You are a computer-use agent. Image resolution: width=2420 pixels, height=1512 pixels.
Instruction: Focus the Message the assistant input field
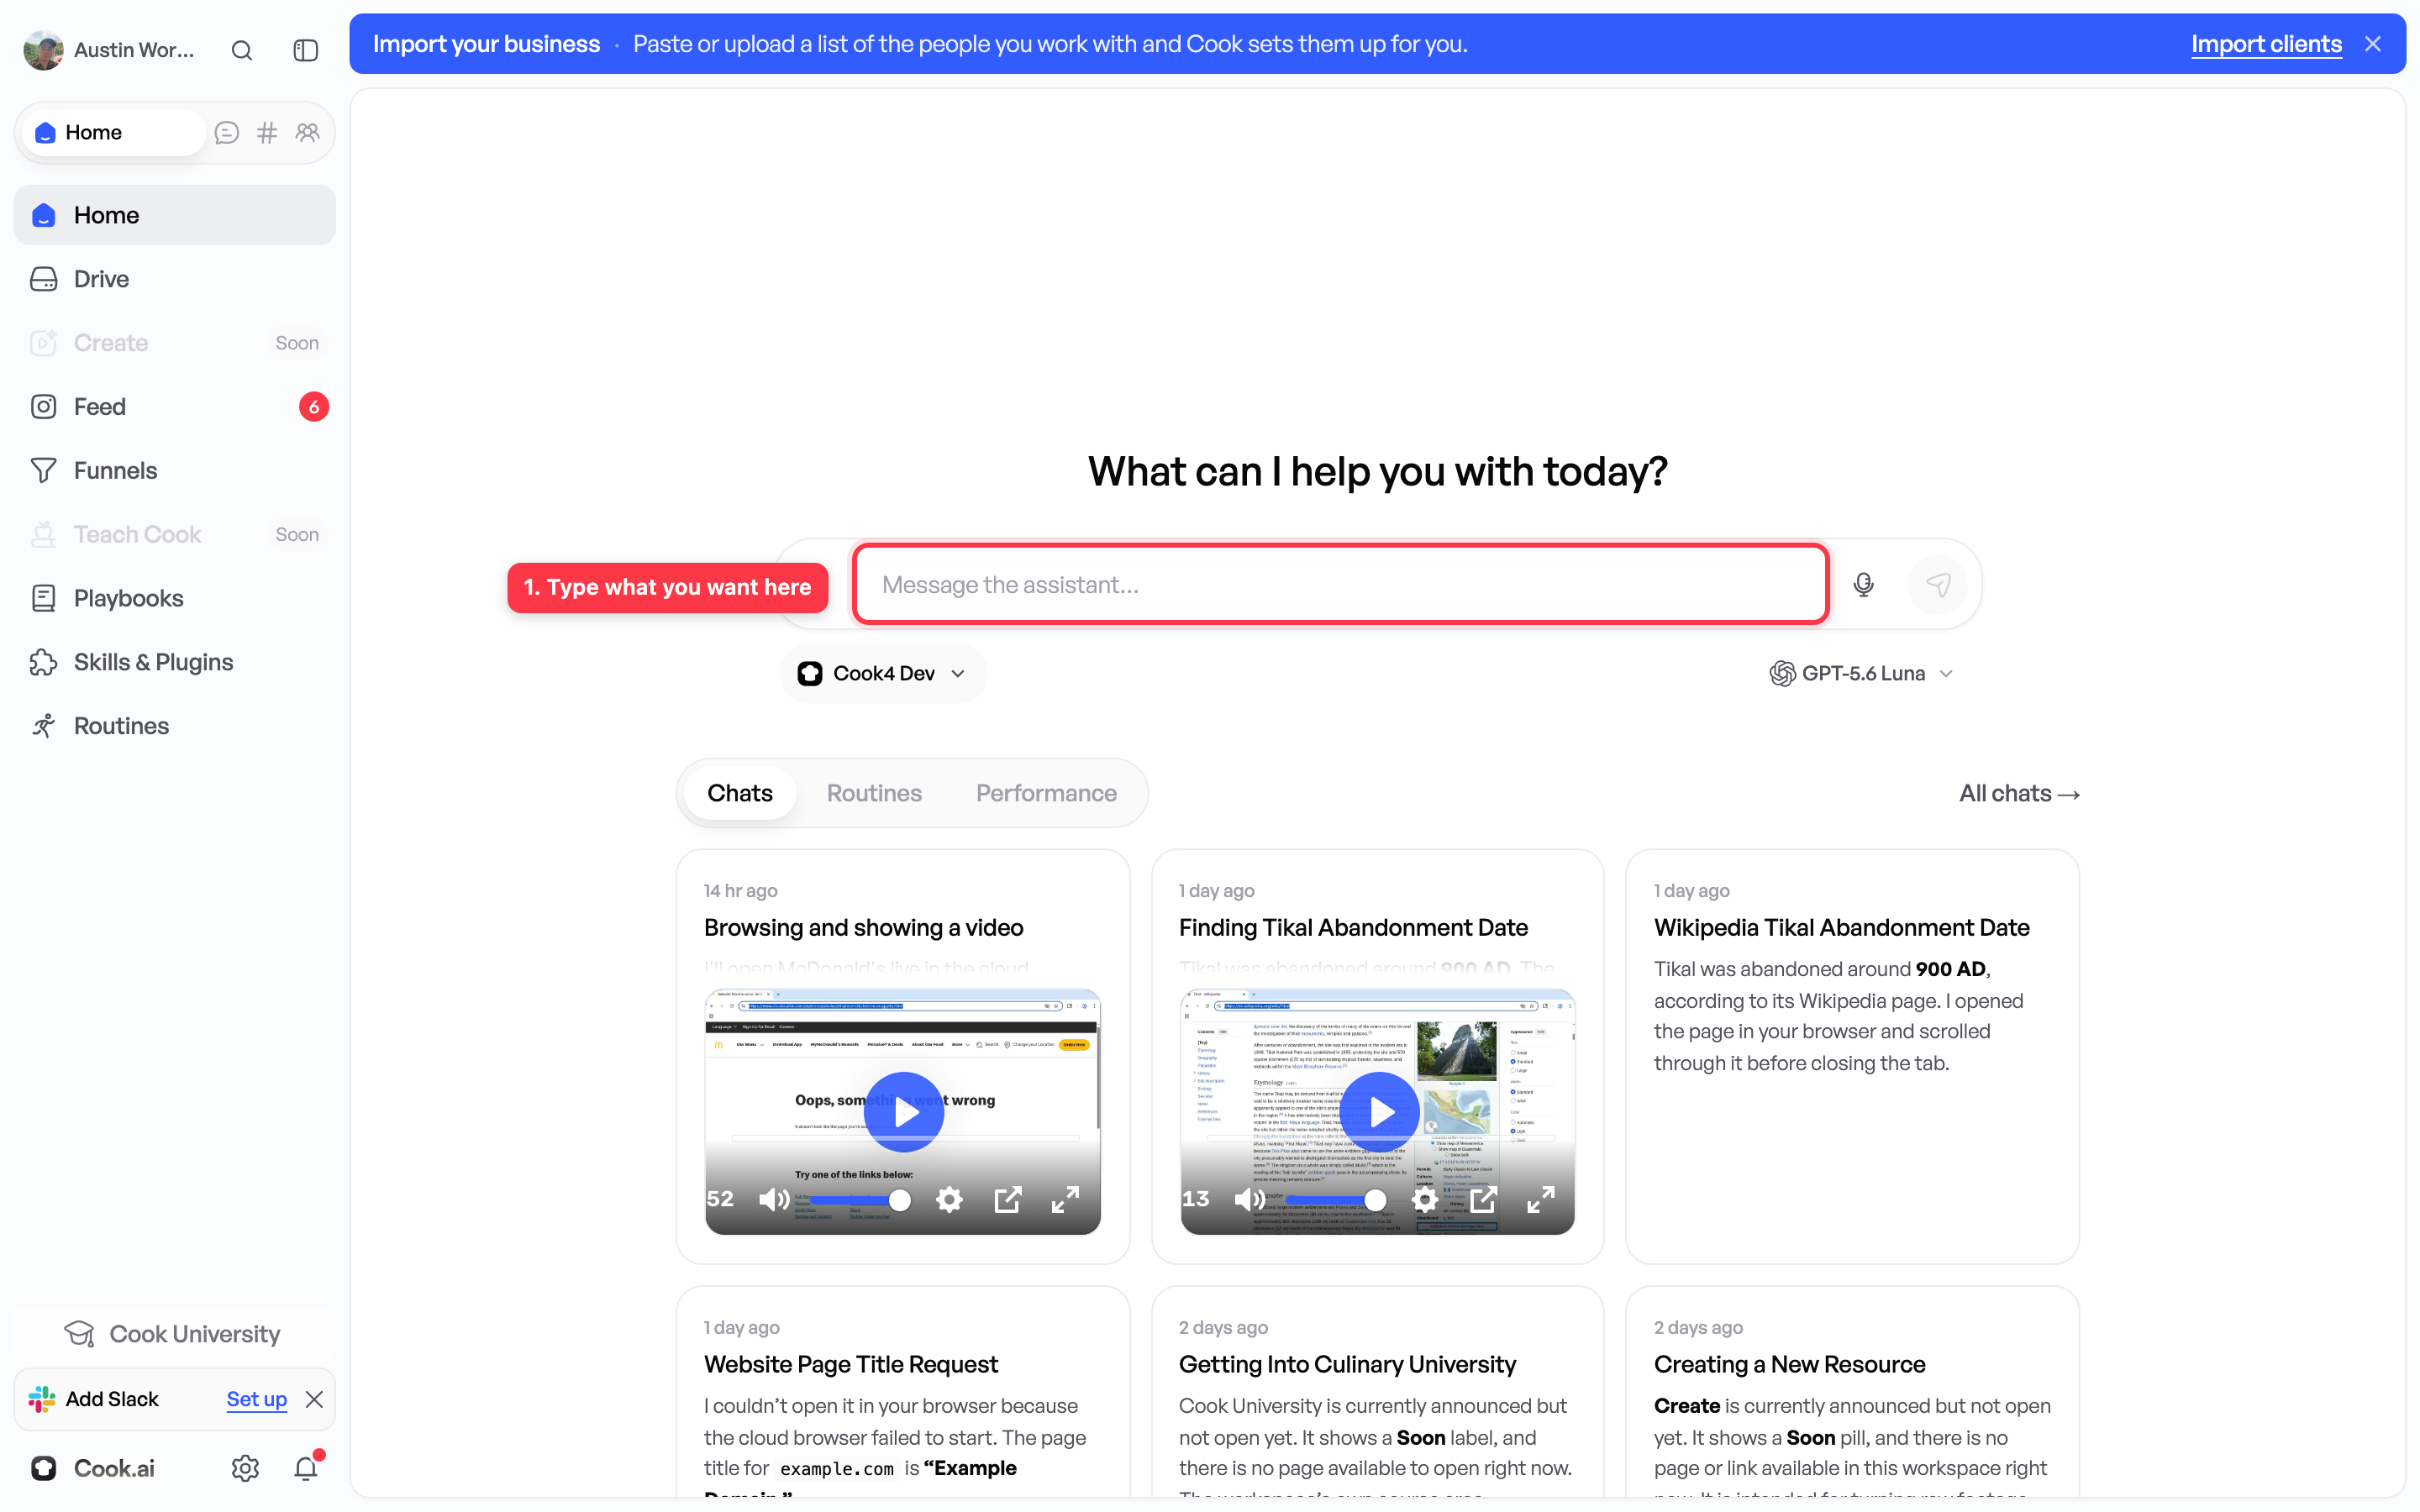point(1340,585)
